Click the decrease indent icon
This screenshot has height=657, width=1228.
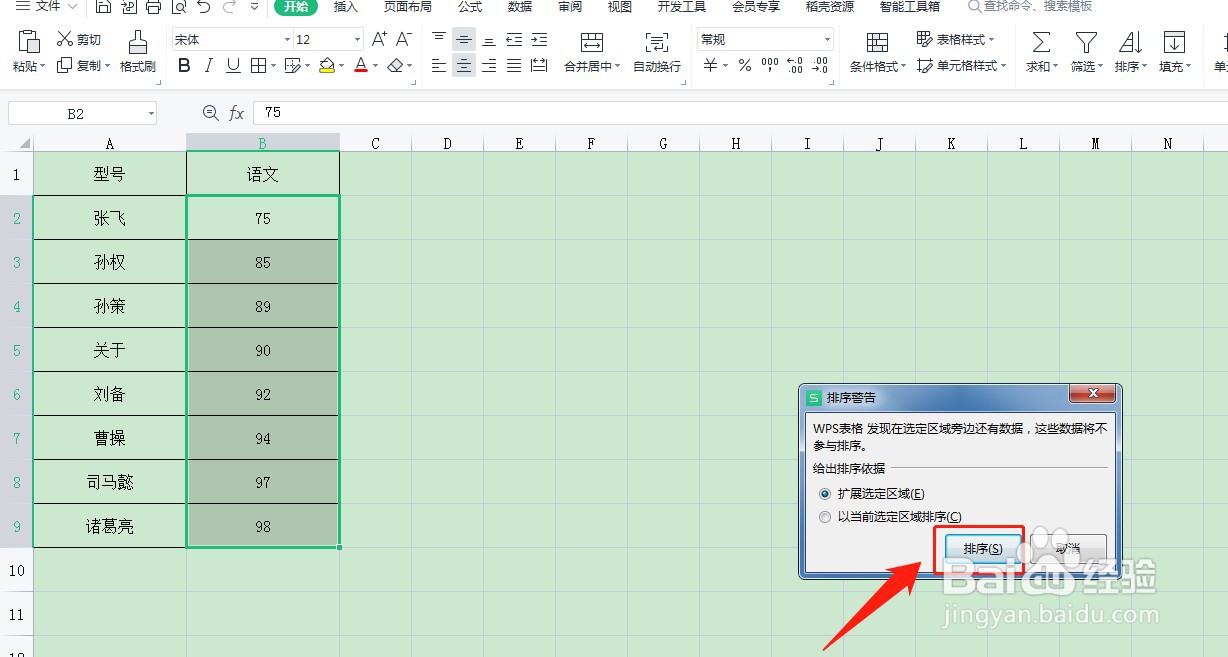(514, 39)
